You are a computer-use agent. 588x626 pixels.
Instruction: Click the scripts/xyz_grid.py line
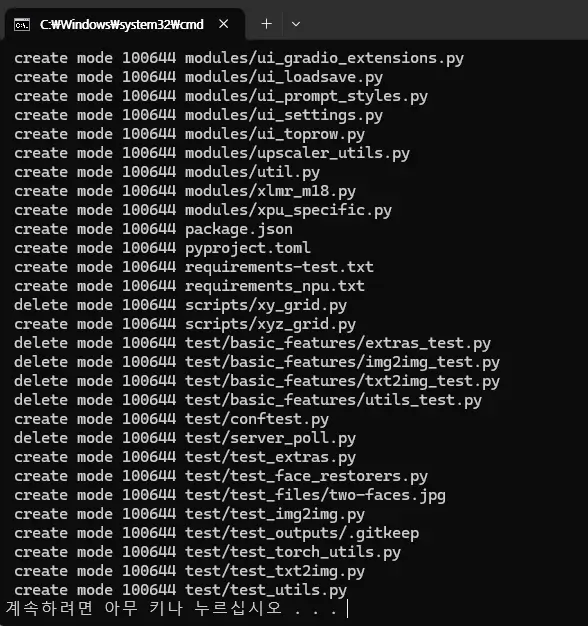tap(185, 324)
